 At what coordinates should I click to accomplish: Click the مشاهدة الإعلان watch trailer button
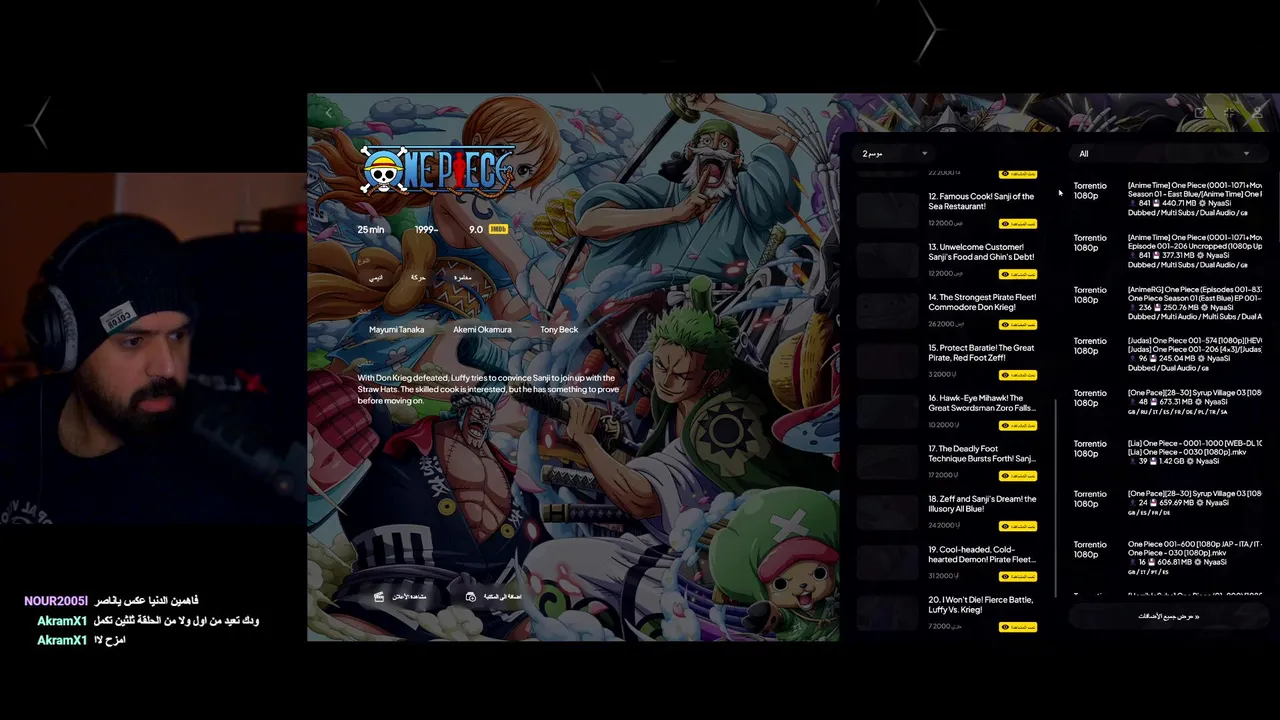(x=400, y=596)
